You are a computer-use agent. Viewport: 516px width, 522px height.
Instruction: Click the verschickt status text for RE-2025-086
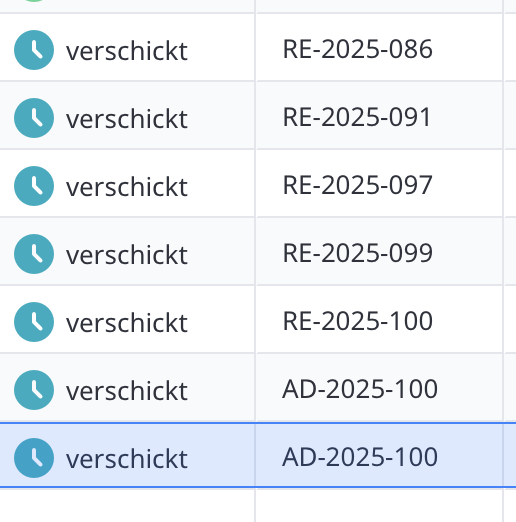(127, 51)
